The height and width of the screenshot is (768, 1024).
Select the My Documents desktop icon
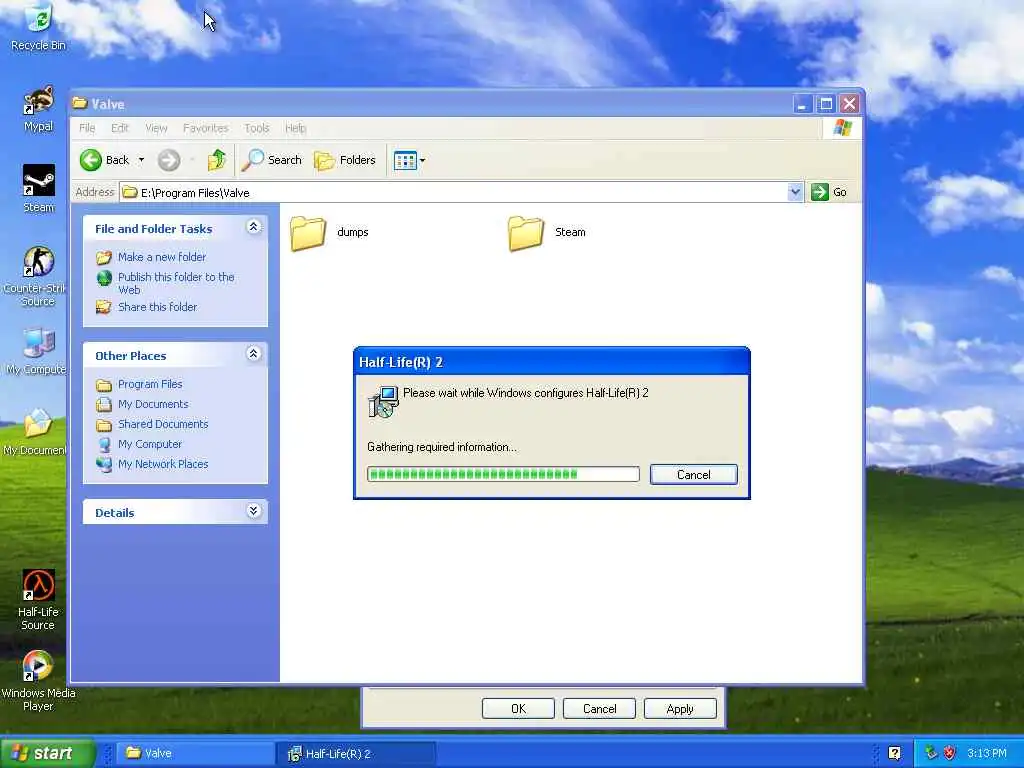click(34, 432)
